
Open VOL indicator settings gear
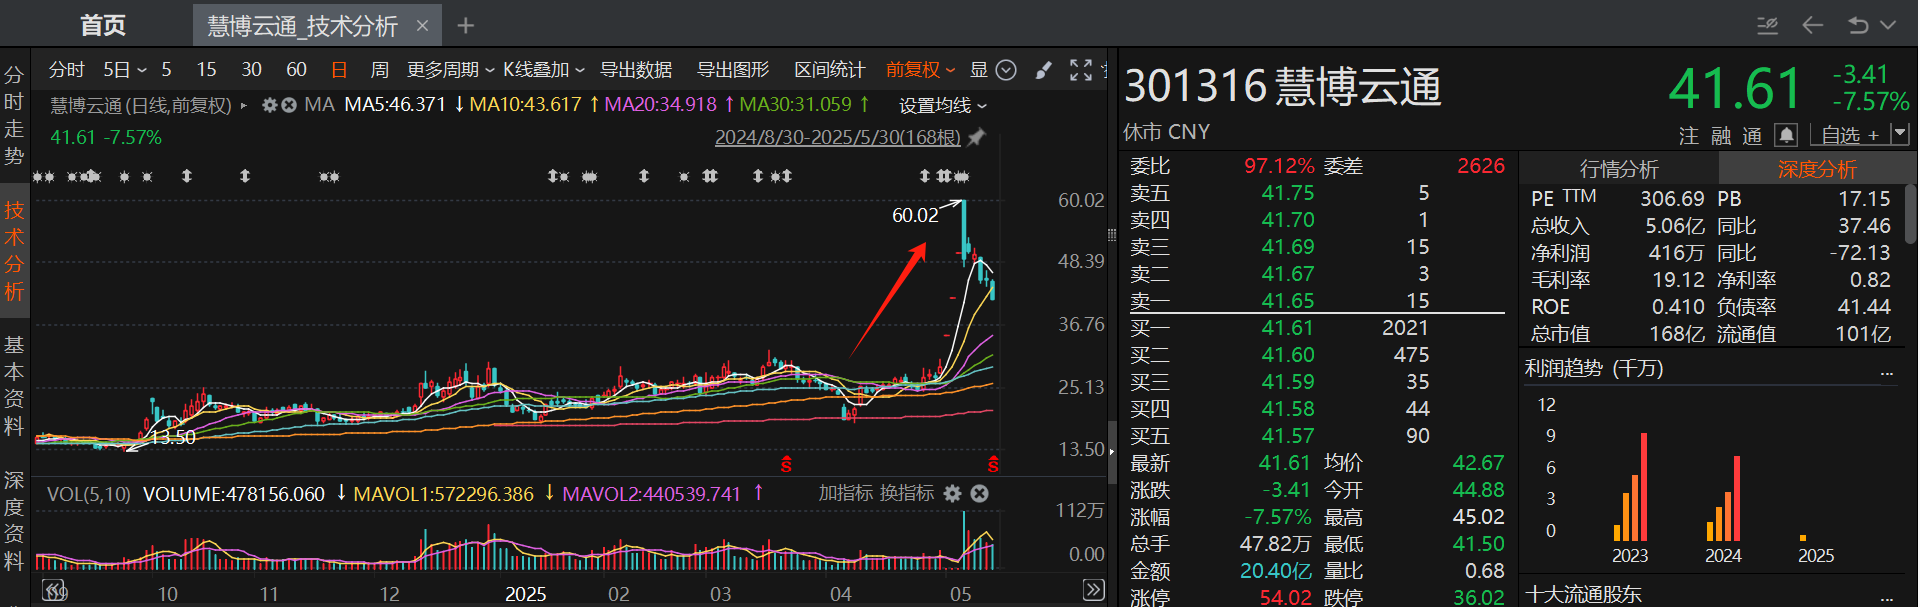953,493
